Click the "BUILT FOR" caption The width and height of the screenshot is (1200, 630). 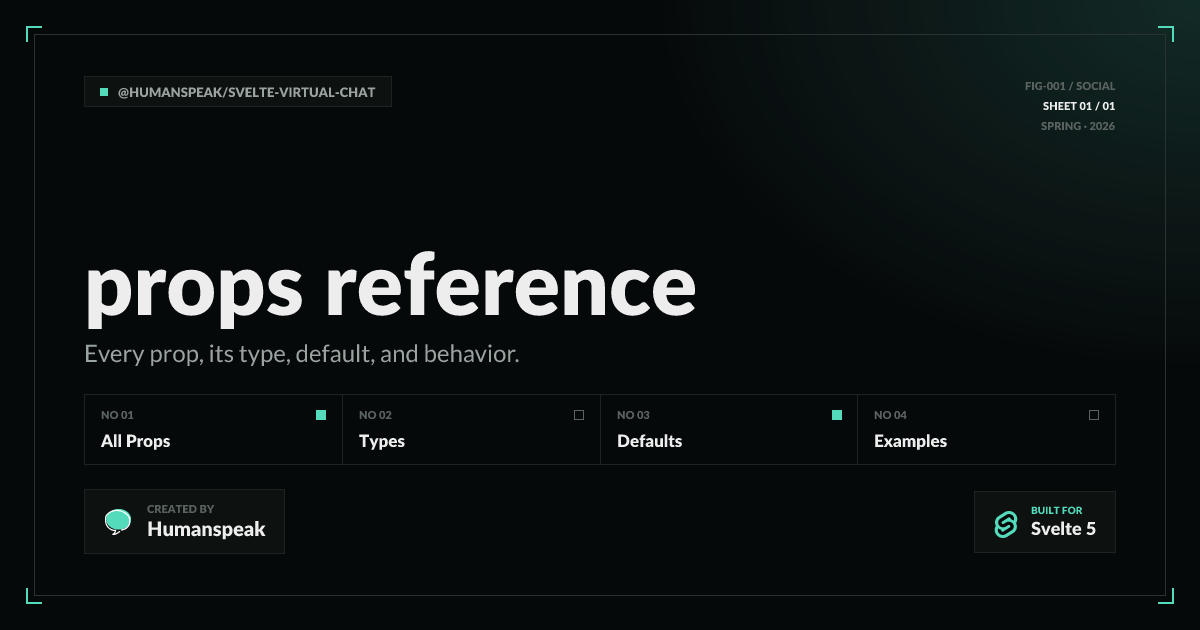[x=1057, y=510]
